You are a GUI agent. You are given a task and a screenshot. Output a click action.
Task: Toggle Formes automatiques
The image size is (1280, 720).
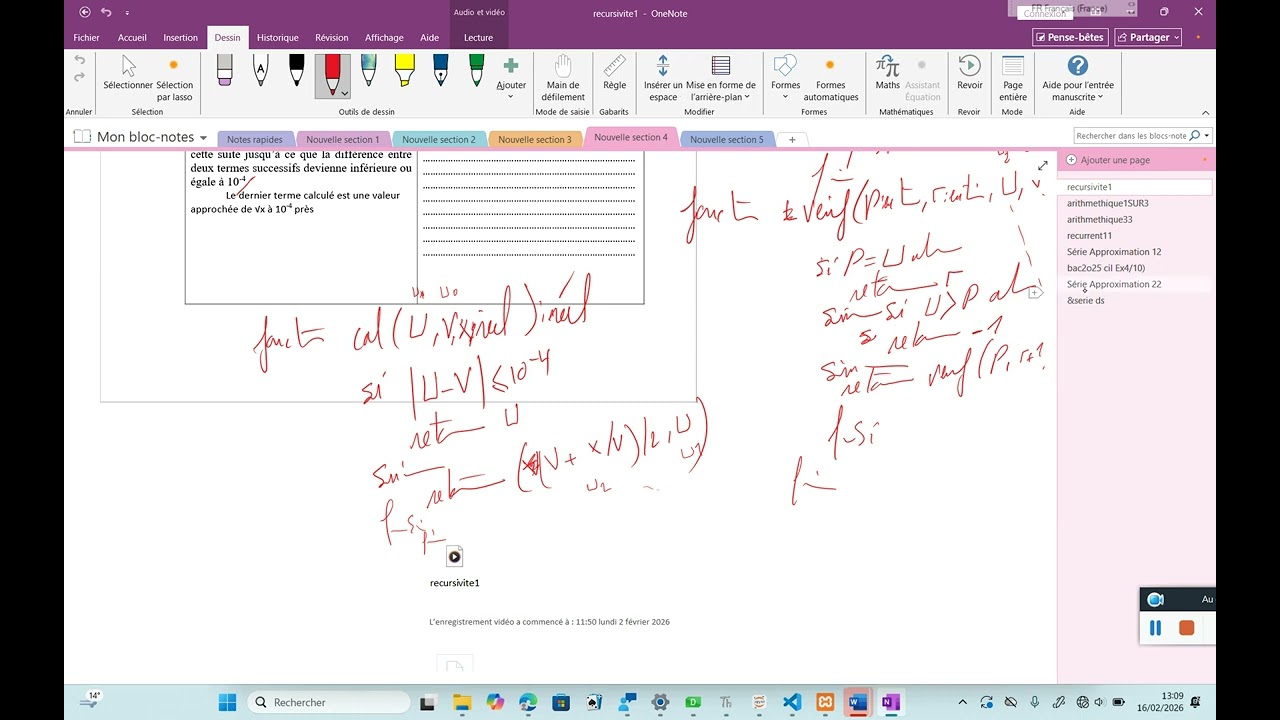(x=830, y=78)
